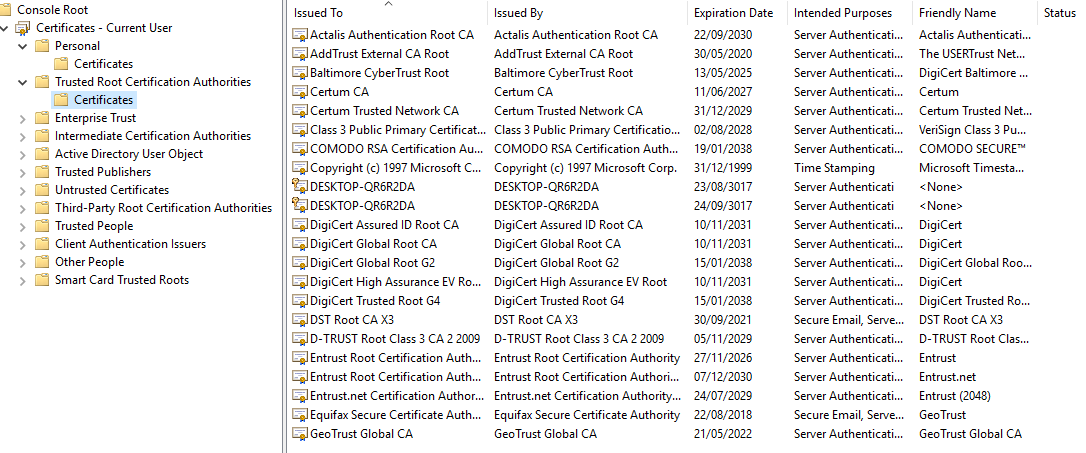Click the GeoTrust Global CA certificate icon
This screenshot has height=453, width=1086.
click(x=300, y=434)
